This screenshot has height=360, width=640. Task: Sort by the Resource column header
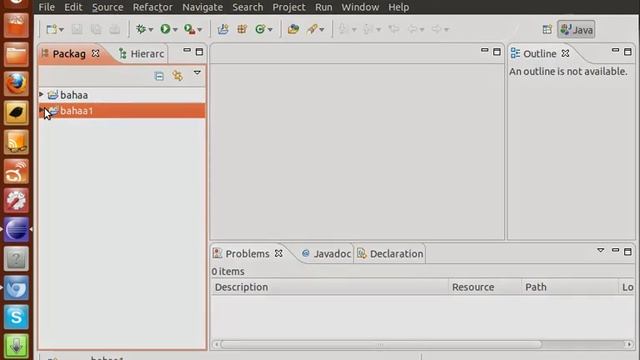(485, 287)
